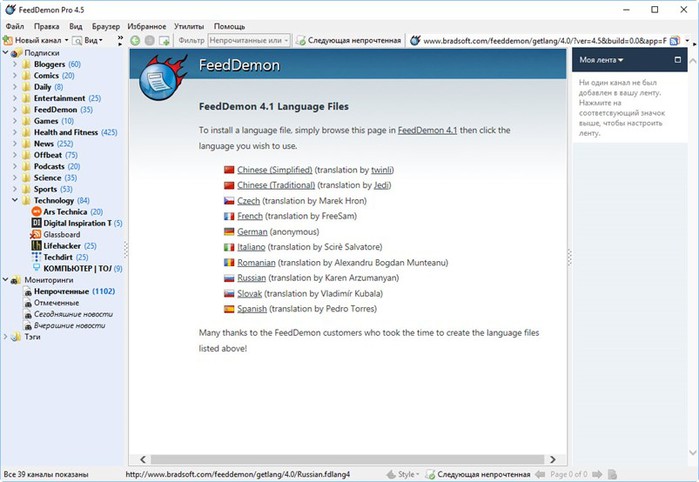
Task: Follow the French language link
Action: pyautogui.click(x=250, y=216)
